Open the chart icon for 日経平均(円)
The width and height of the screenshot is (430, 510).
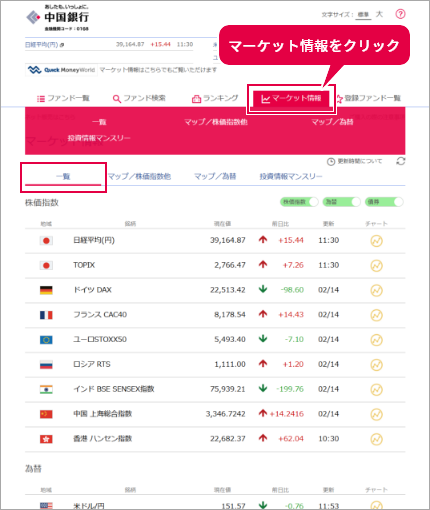click(376, 241)
